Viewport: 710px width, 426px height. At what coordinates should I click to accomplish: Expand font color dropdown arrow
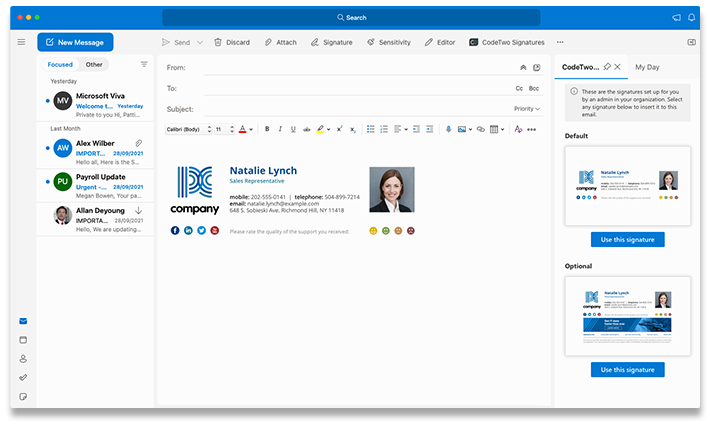[251, 129]
